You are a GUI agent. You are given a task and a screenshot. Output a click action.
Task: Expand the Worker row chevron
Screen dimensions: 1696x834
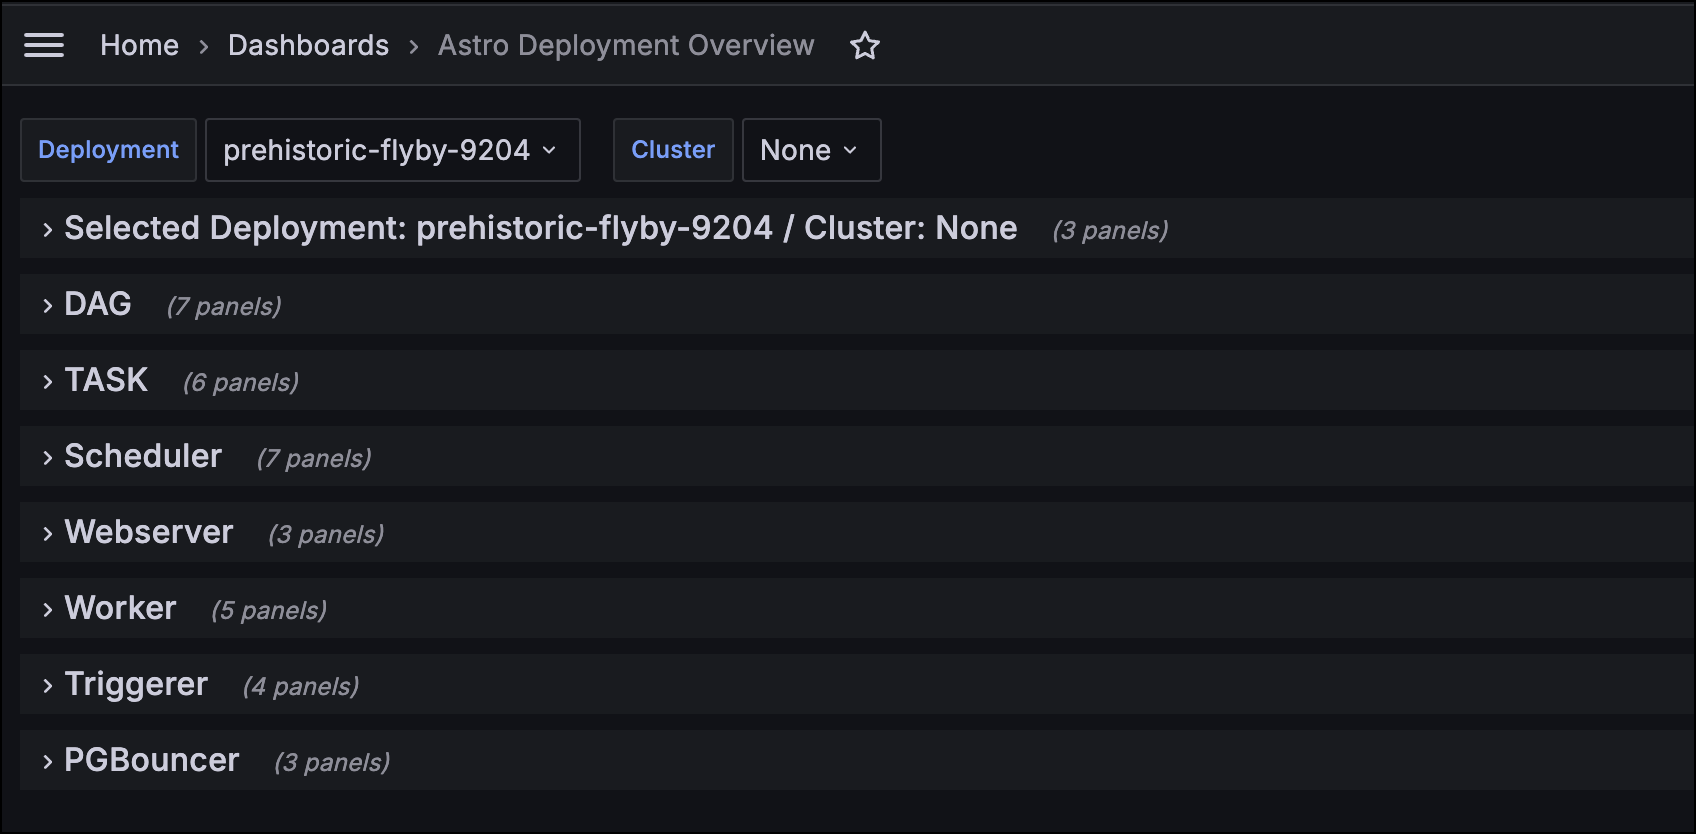[47, 610]
